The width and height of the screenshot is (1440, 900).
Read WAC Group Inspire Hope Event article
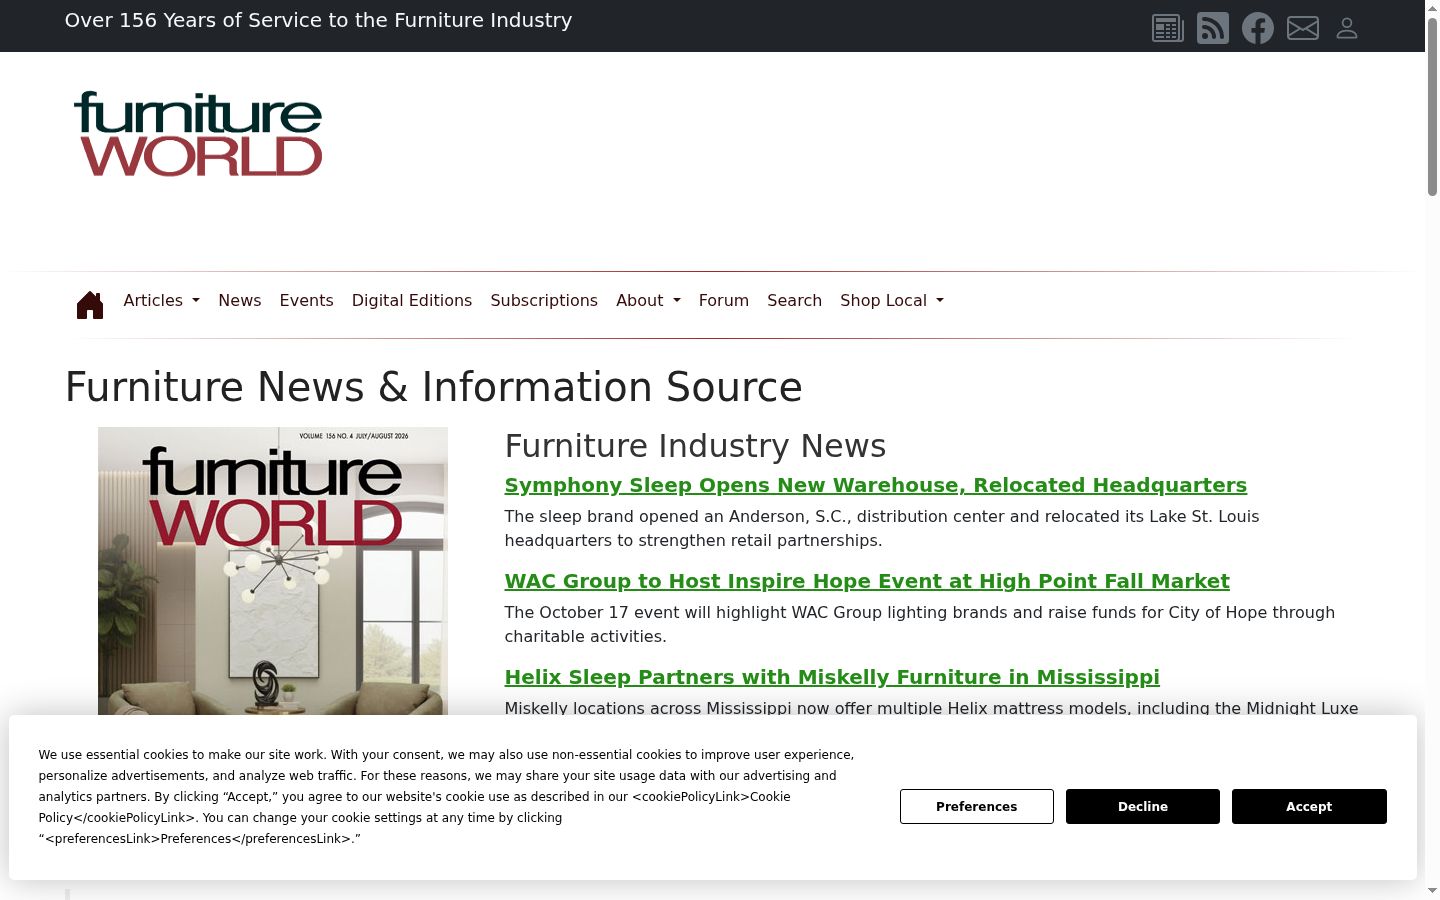[x=867, y=581]
